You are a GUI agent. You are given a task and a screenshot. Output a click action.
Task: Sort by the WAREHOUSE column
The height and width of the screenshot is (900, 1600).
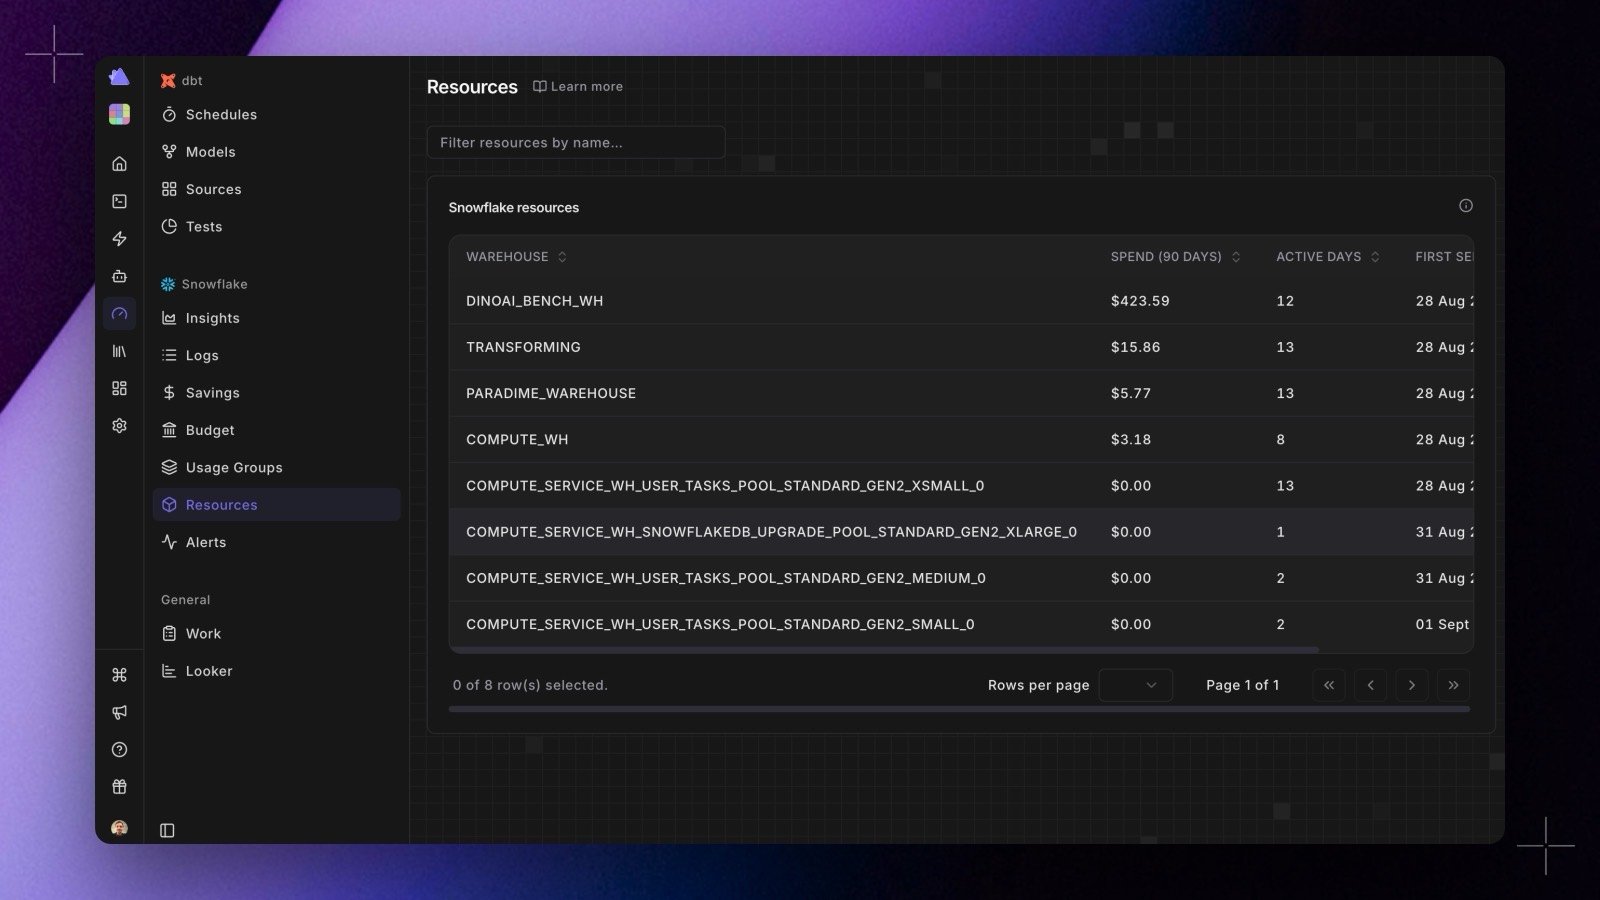tap(516, 257)
